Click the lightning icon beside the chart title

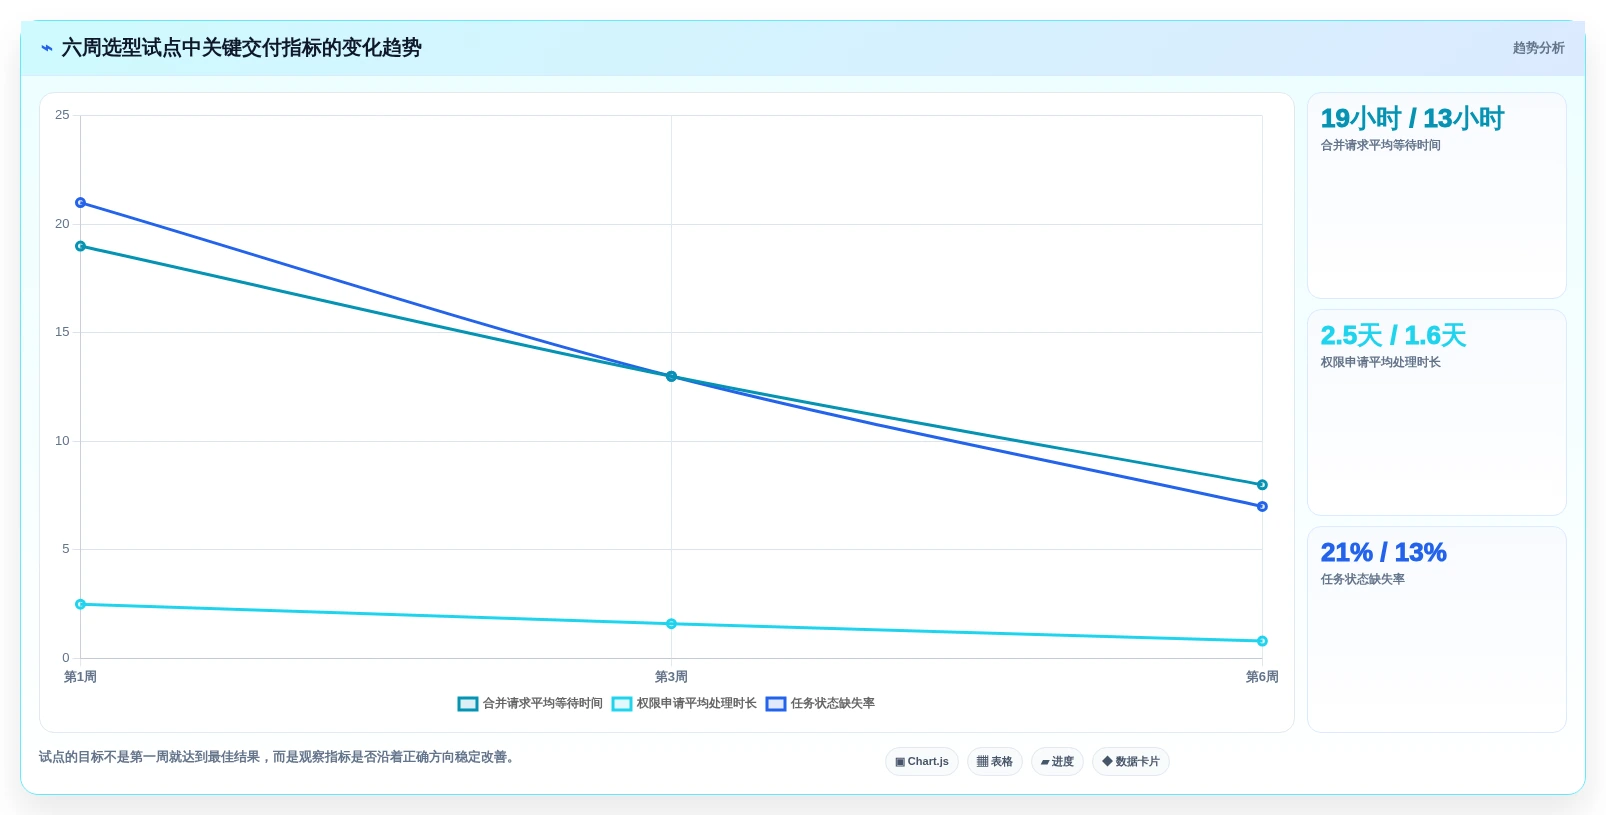(x=47, y=48)
